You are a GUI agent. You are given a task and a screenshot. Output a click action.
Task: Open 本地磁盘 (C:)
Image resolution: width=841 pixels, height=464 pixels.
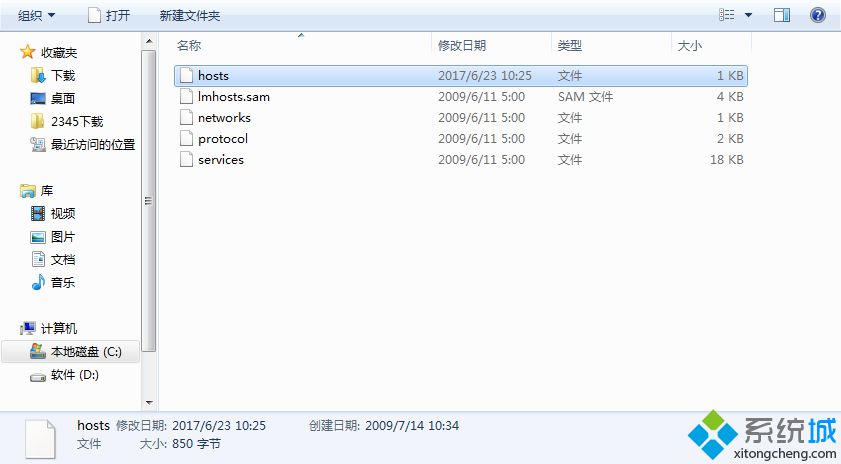86,352
